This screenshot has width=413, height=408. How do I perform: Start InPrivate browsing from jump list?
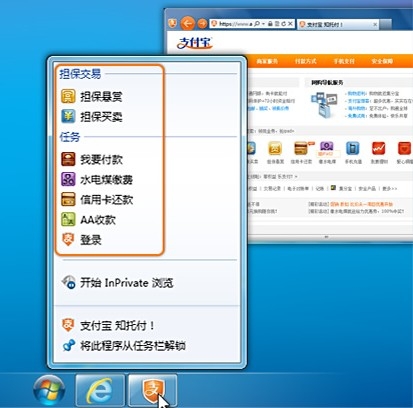point(117,283)
